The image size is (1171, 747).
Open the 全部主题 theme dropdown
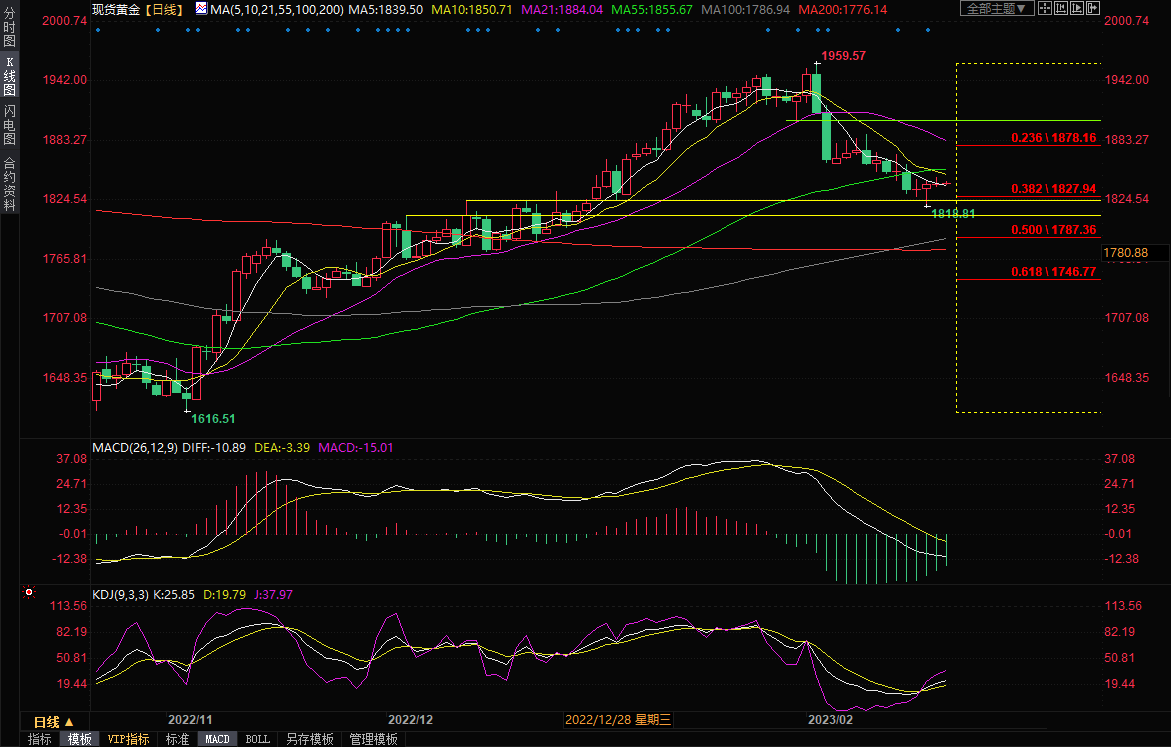[x=994, y=9]
